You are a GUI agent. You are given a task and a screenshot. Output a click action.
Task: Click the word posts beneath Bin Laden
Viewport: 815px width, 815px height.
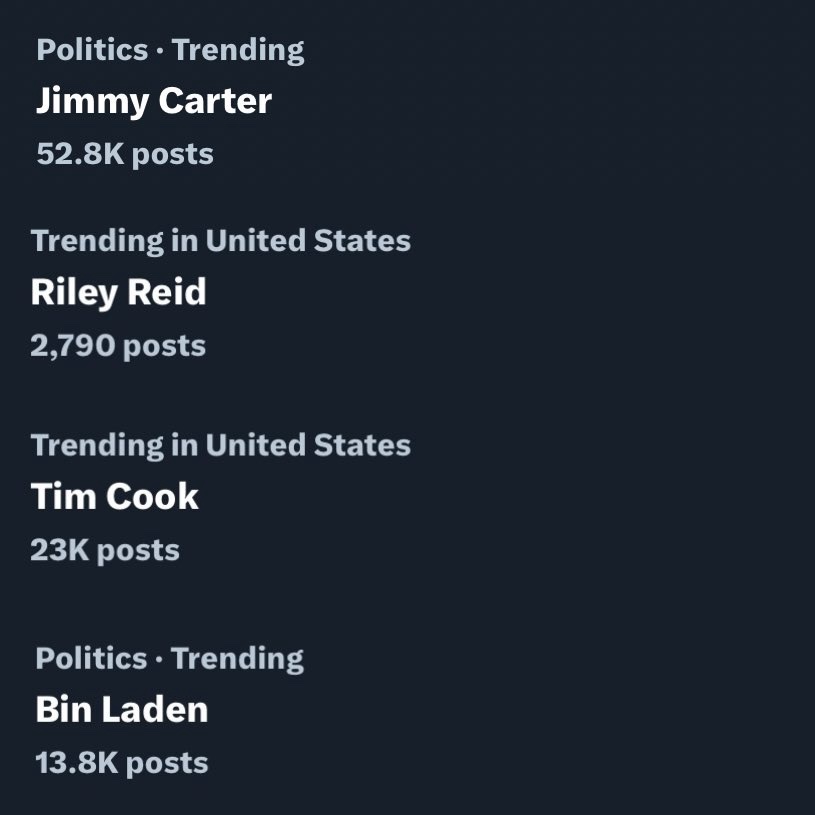point(167,765)
